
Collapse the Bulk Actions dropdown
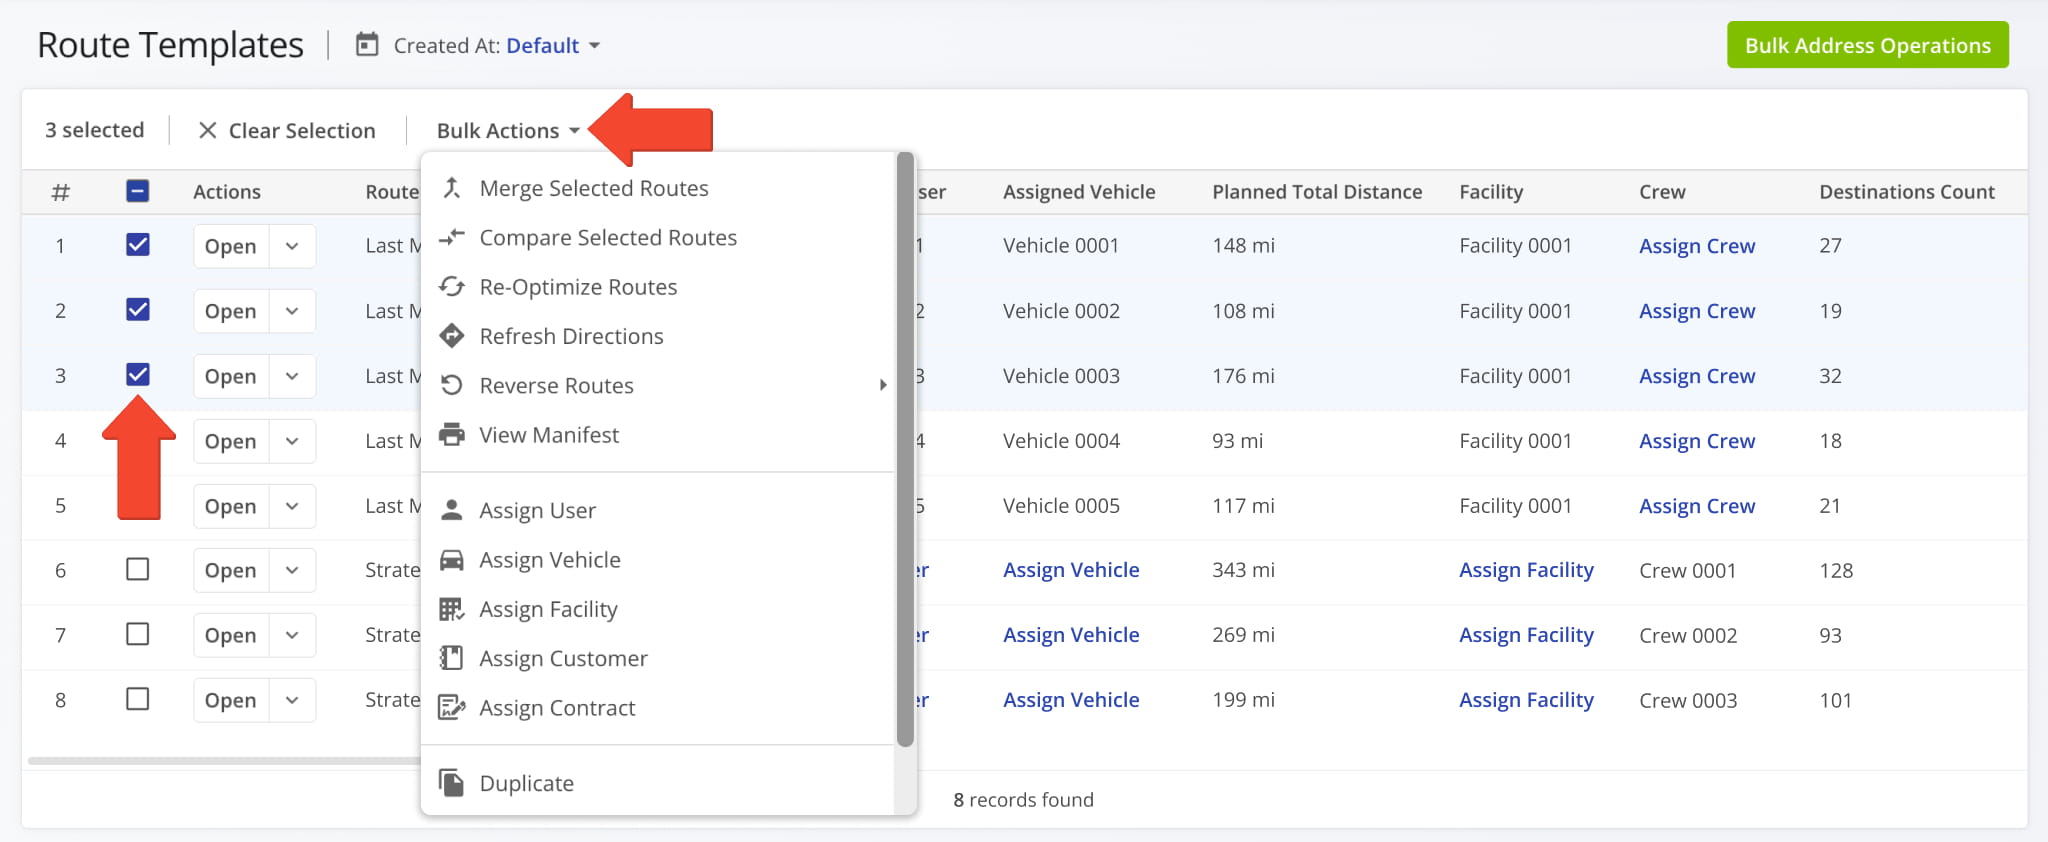tap(508, 130)
